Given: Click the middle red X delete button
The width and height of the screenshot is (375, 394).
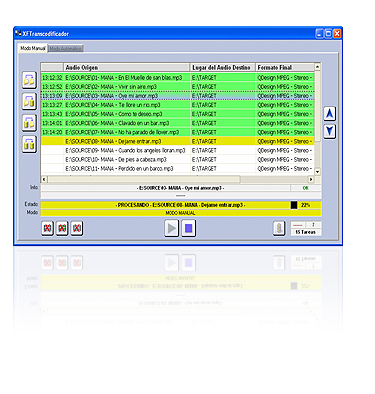Looking at the screenshot, I should (62, 228).
